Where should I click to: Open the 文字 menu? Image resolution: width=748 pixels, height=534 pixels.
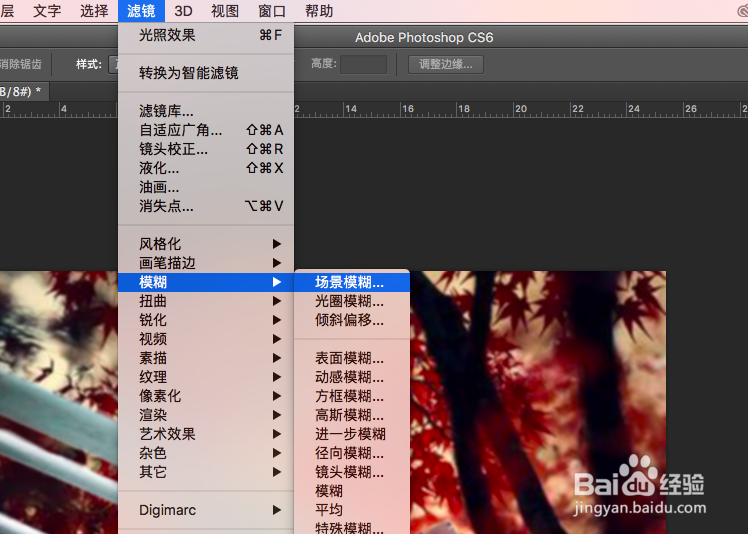pyautogui.click(x=47, y=10)
